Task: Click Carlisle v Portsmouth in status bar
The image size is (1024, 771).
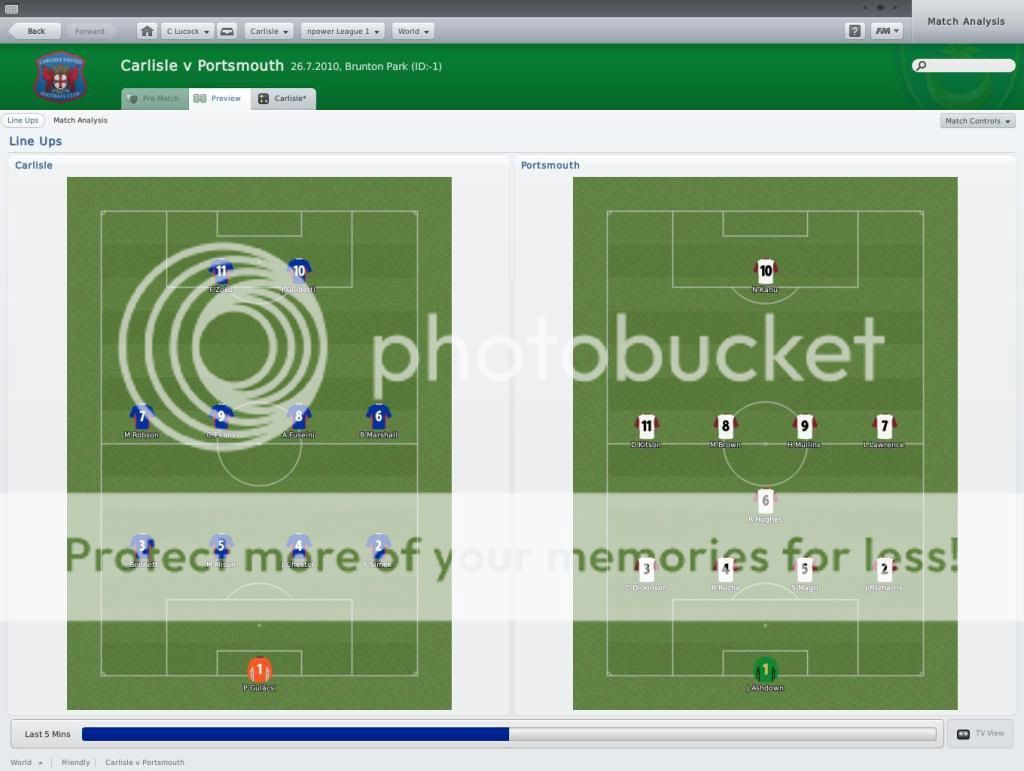Action: pos(144,762)
